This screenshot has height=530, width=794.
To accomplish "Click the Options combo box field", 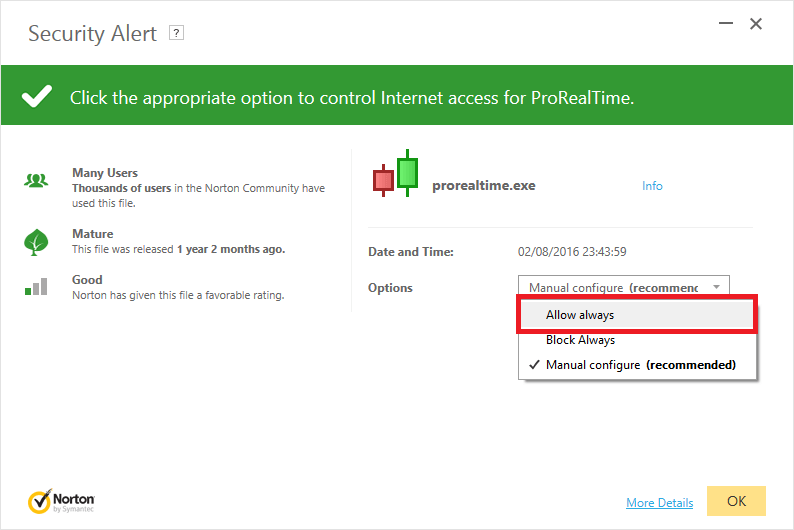I will click(612, 288).
